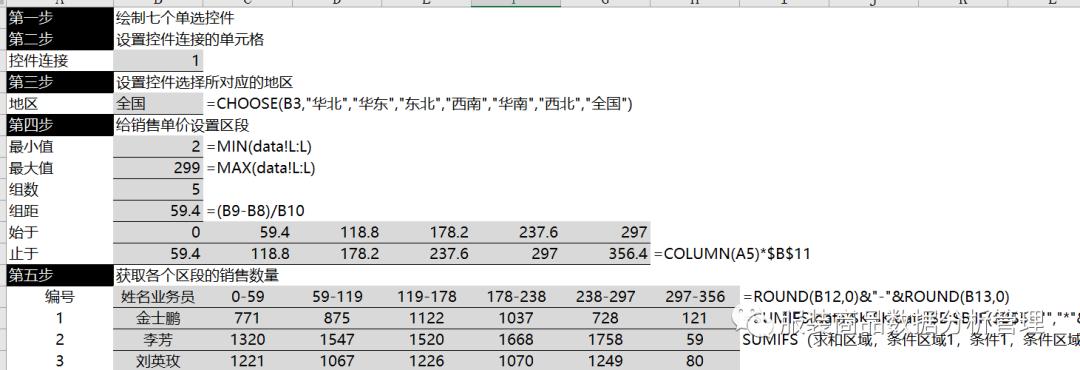The image size is (1080, 370).
Task: Select the 姓名业务员 header cell
Action: 158,297
